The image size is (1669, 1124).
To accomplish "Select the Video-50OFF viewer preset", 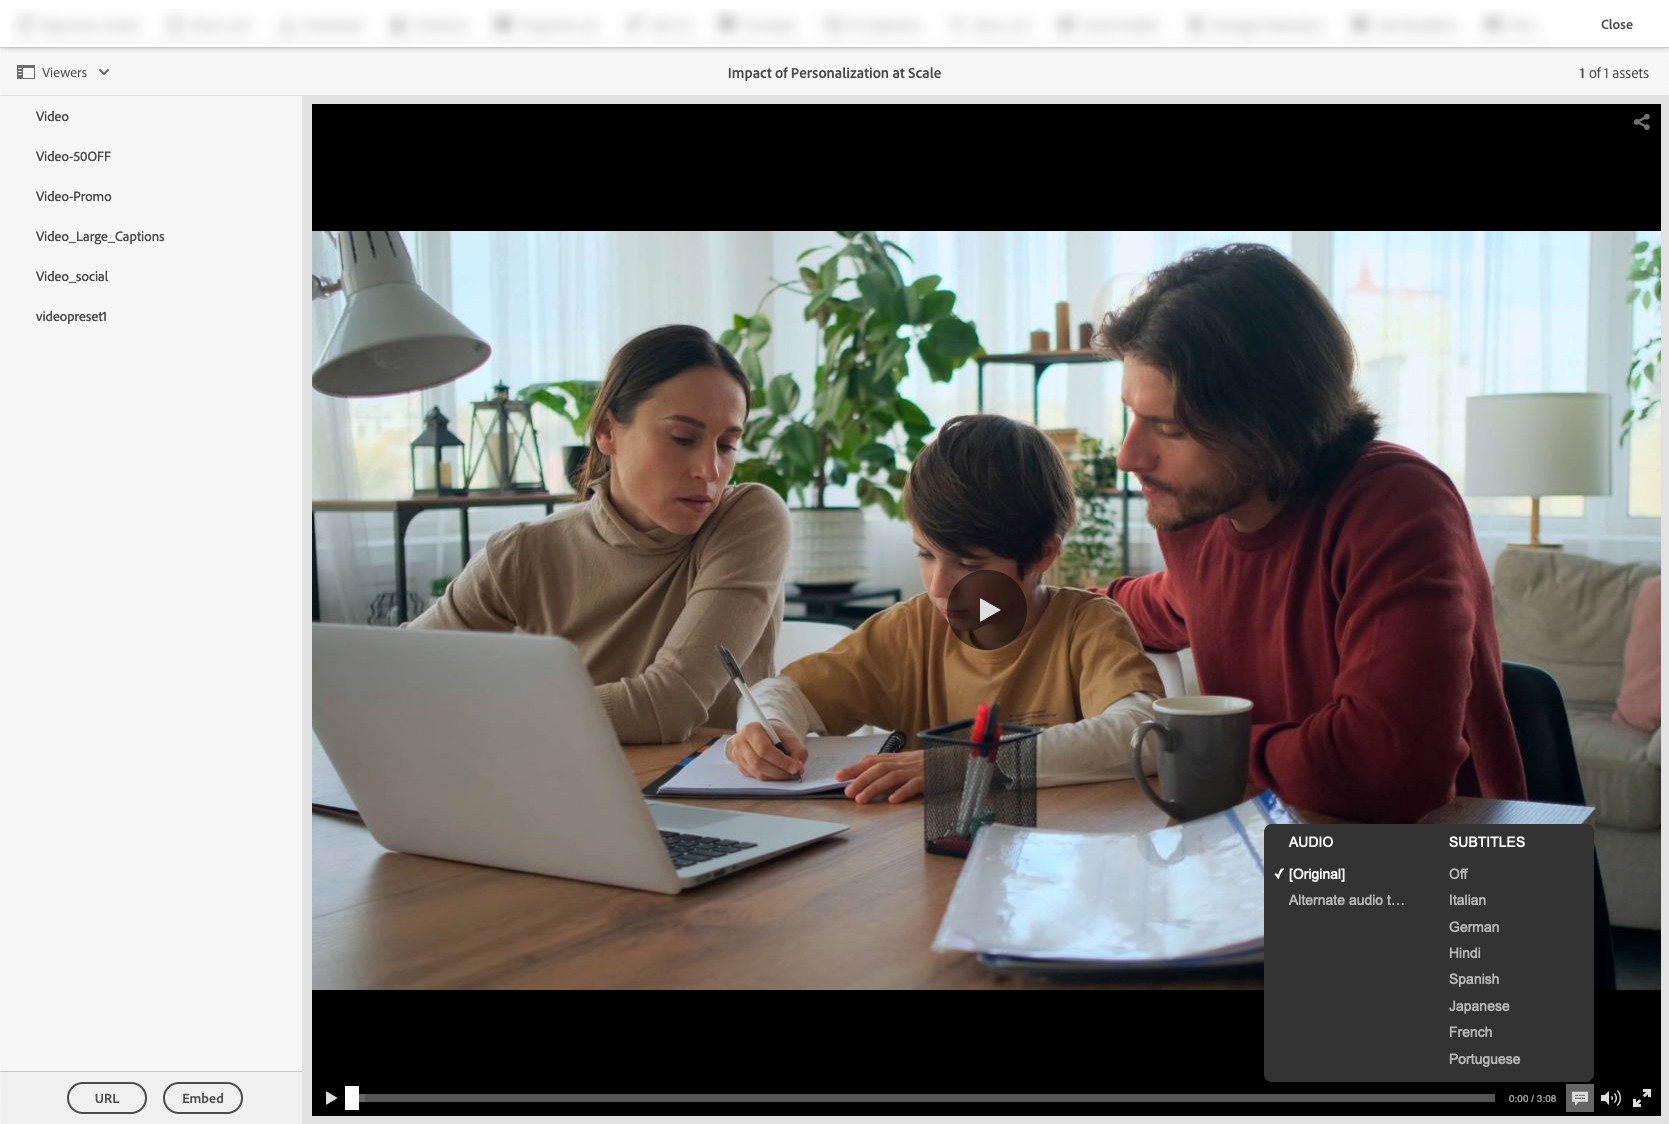I will 73,156.
